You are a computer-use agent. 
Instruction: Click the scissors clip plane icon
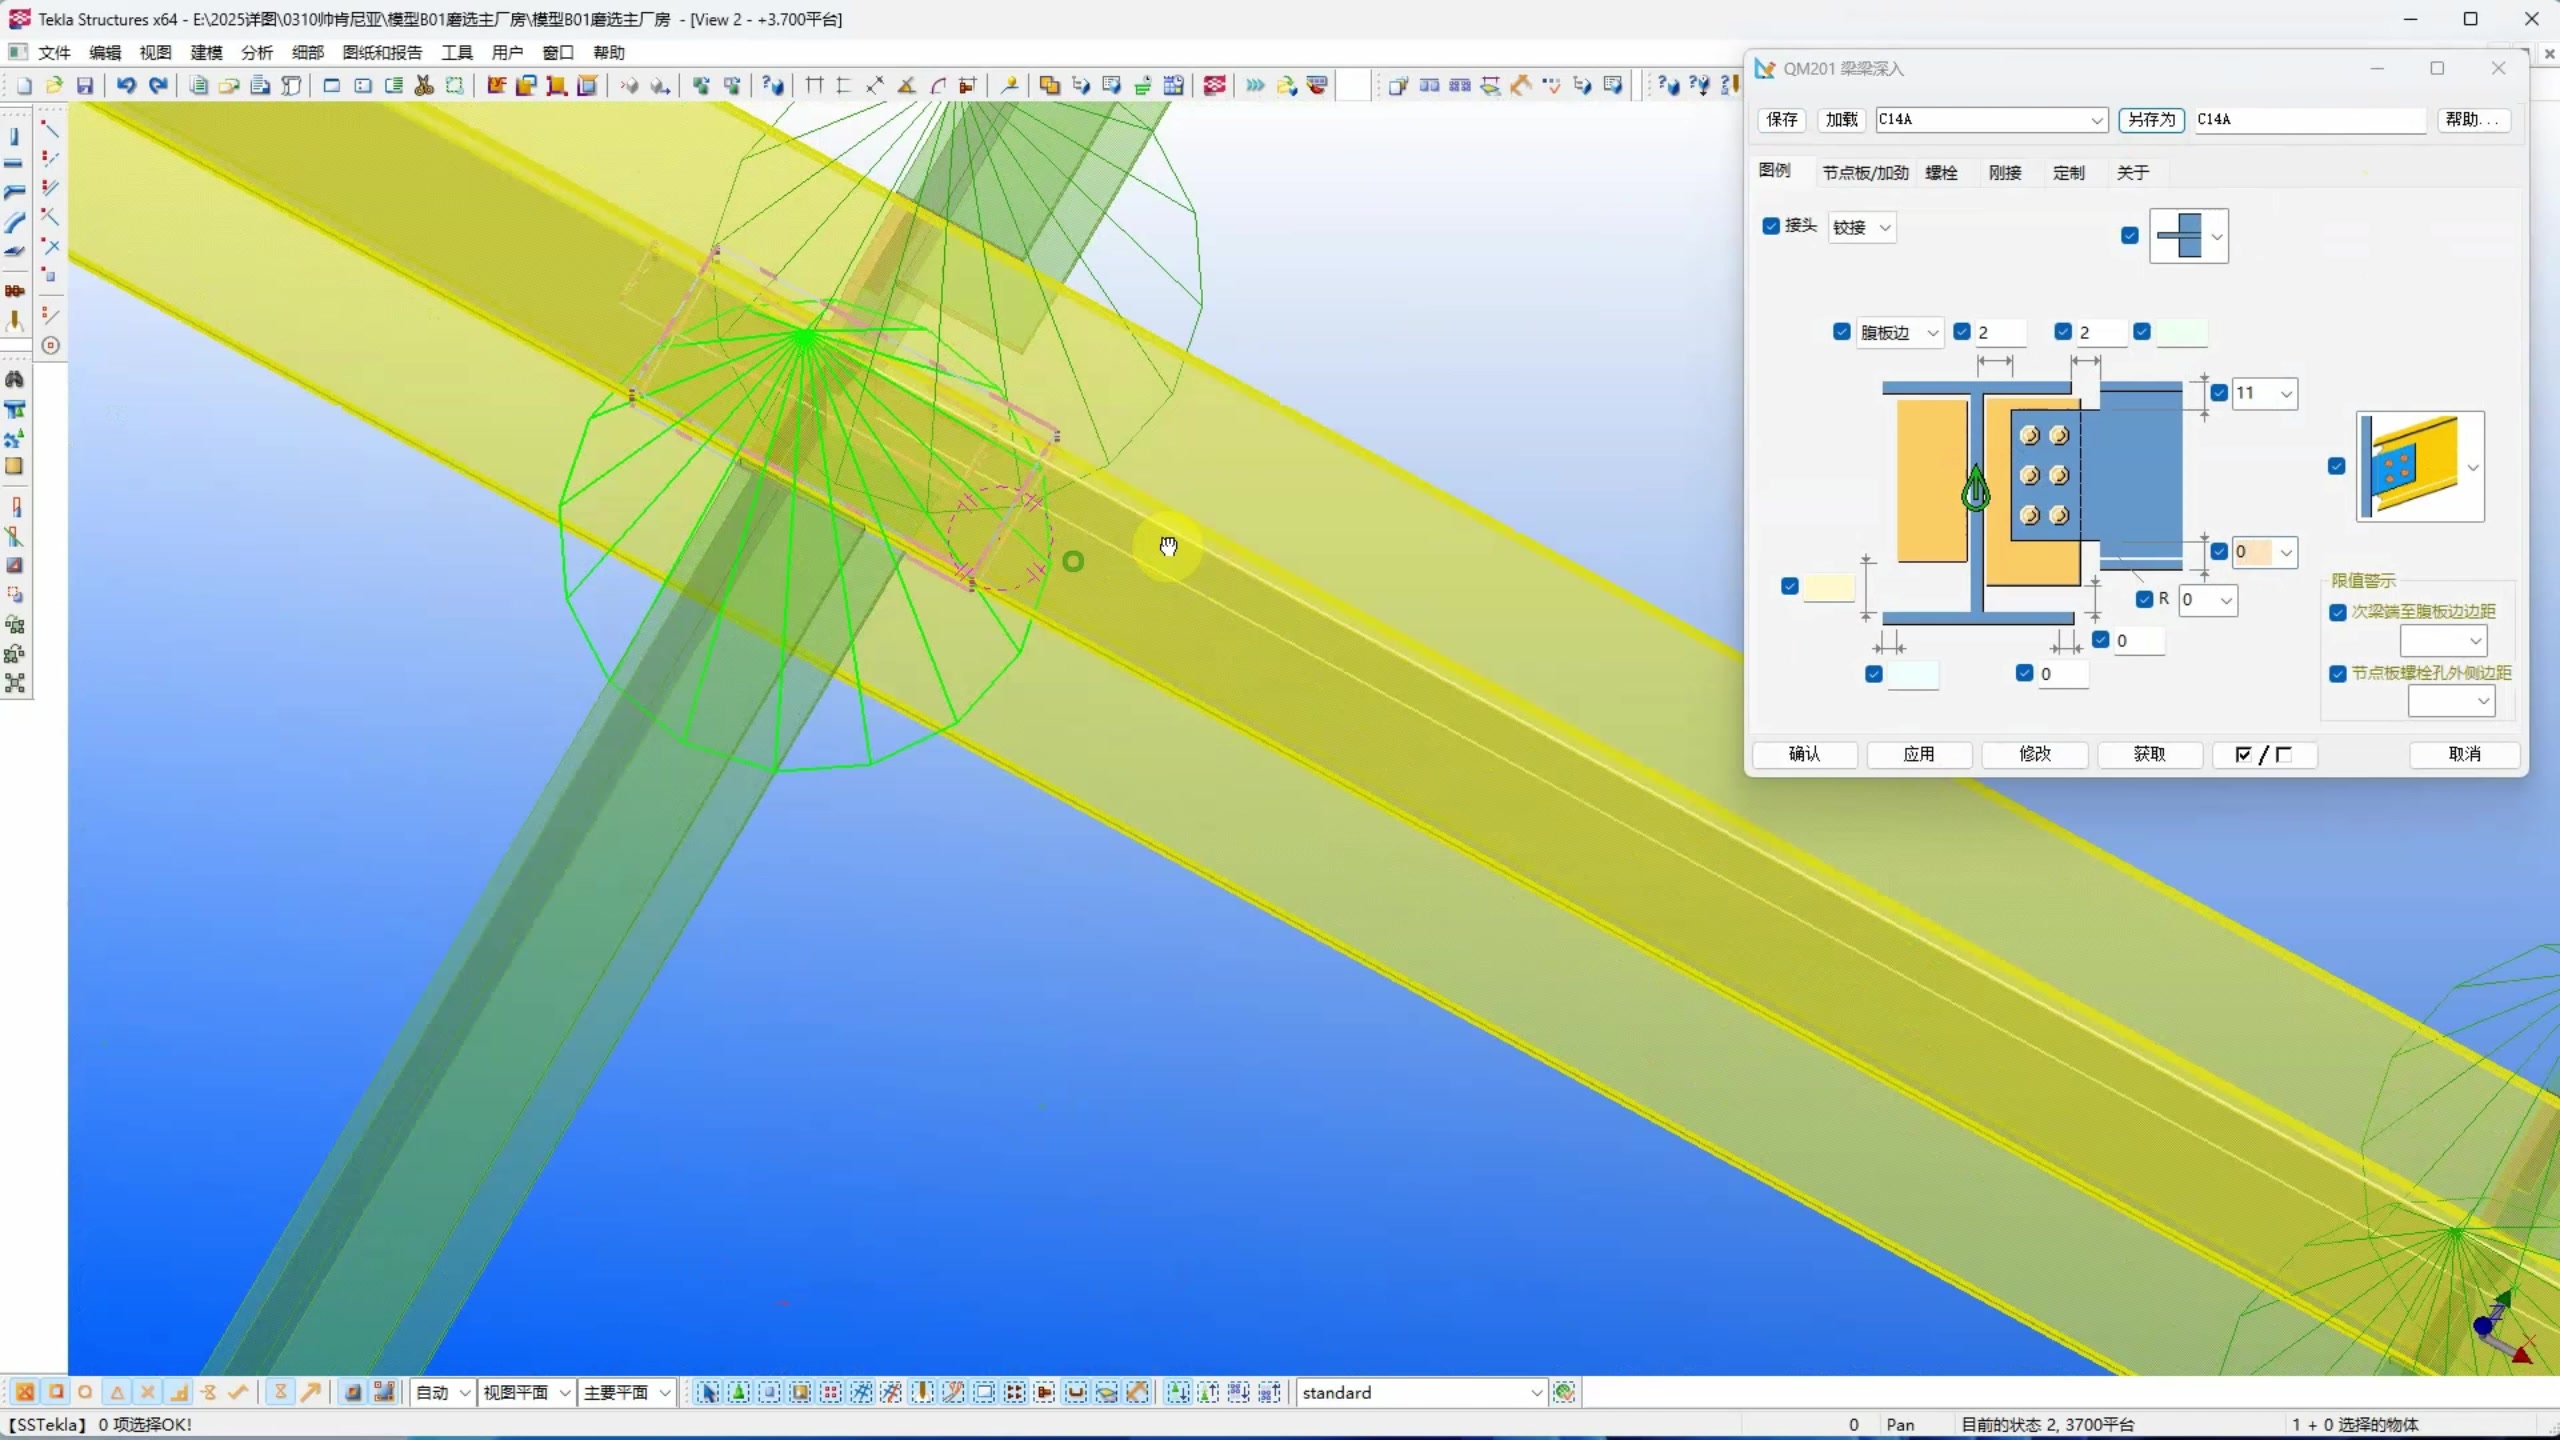pos(424,86)
